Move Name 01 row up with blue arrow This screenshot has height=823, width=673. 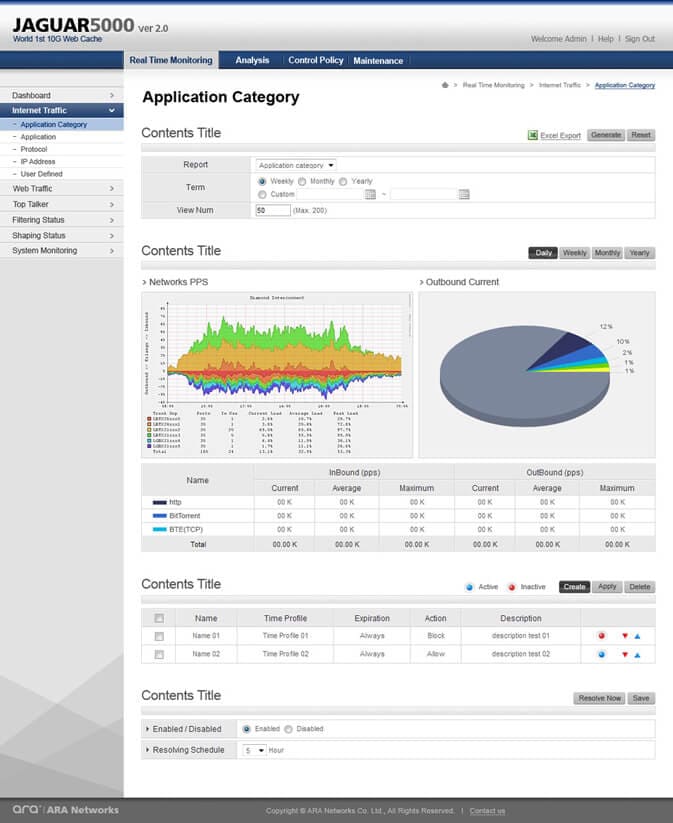(637, 636)
